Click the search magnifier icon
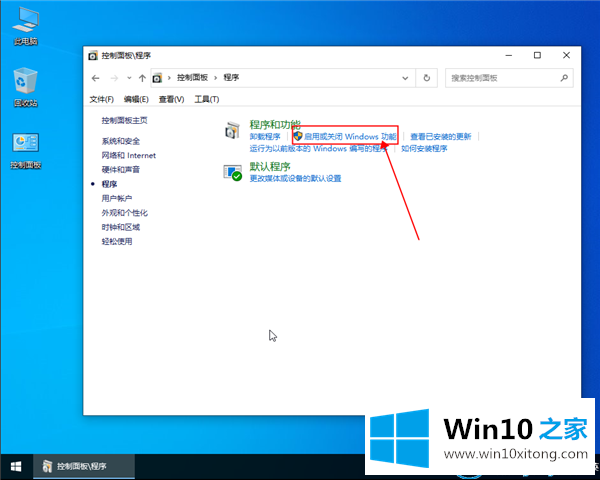600x480 pixels. 564,78
